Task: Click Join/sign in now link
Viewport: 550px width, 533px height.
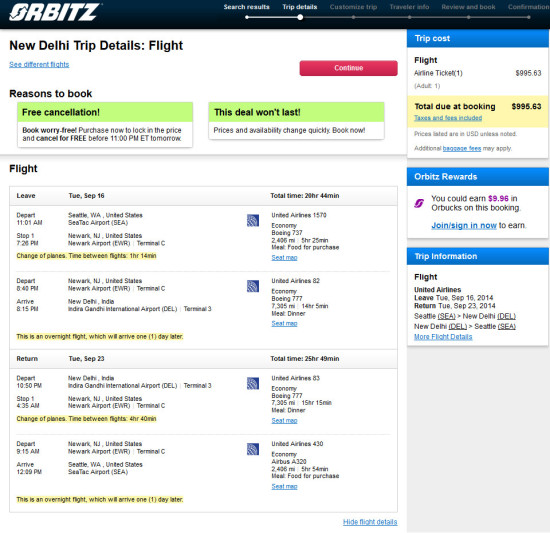Action: [464, 225]
